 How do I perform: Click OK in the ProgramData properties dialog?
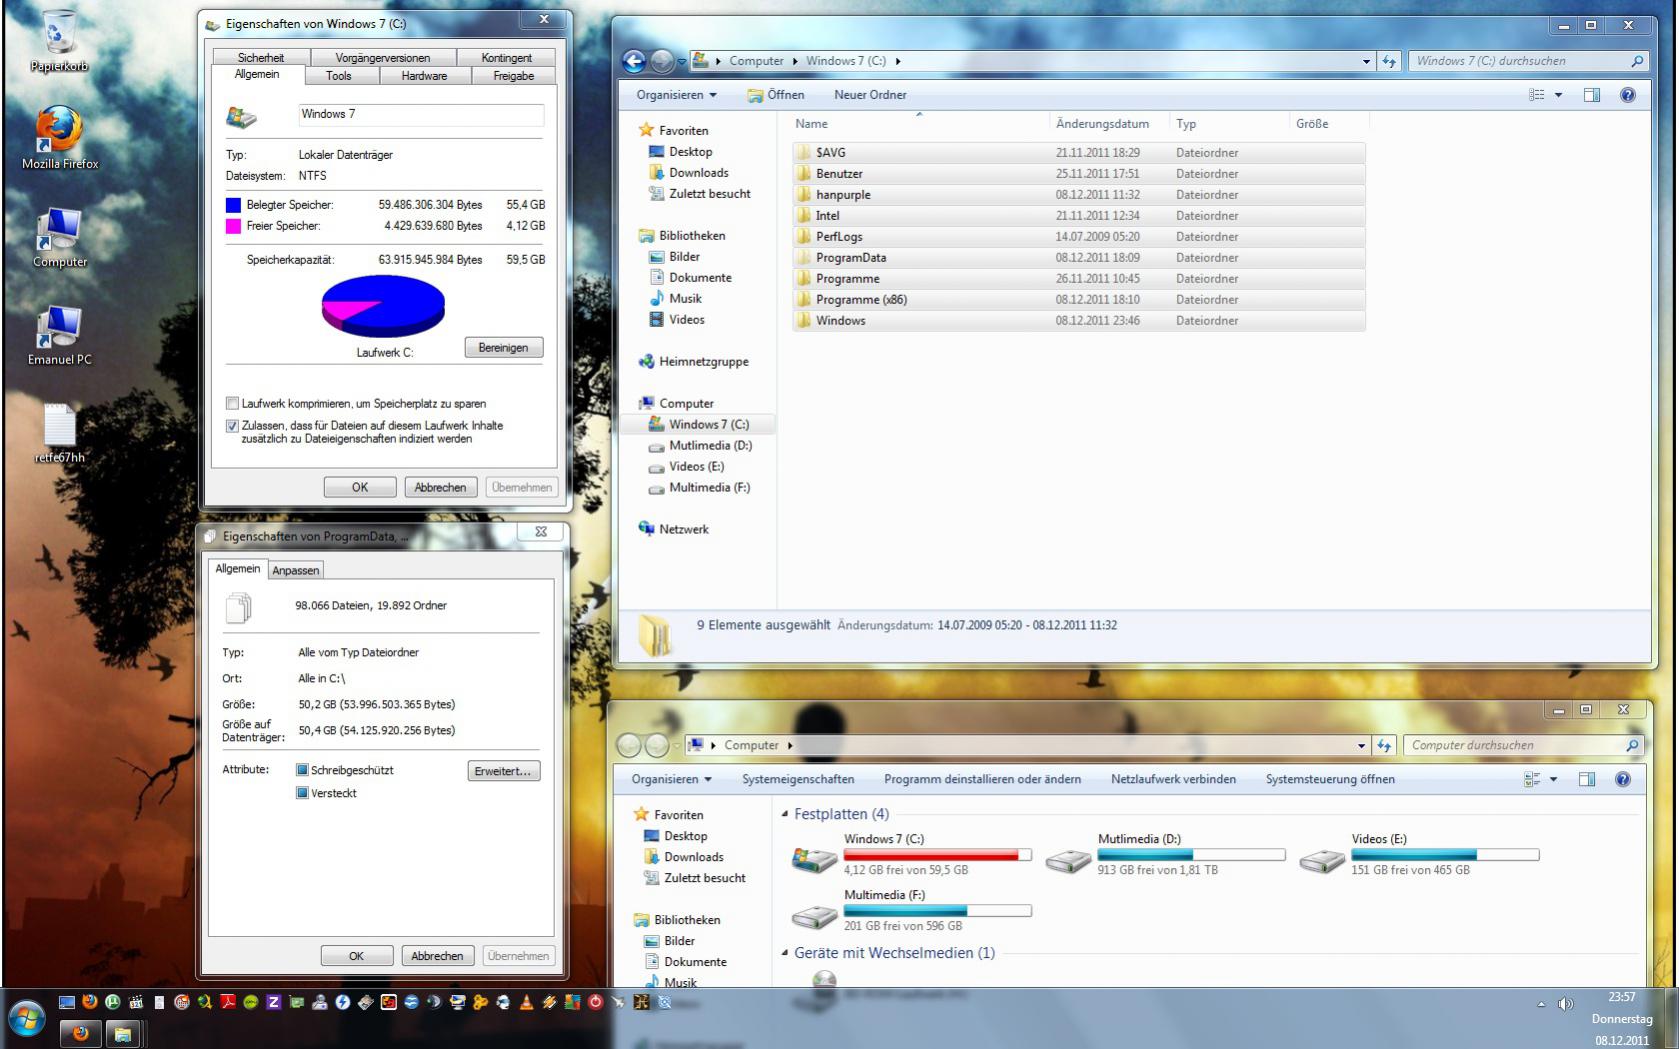(x=356, y=955)
